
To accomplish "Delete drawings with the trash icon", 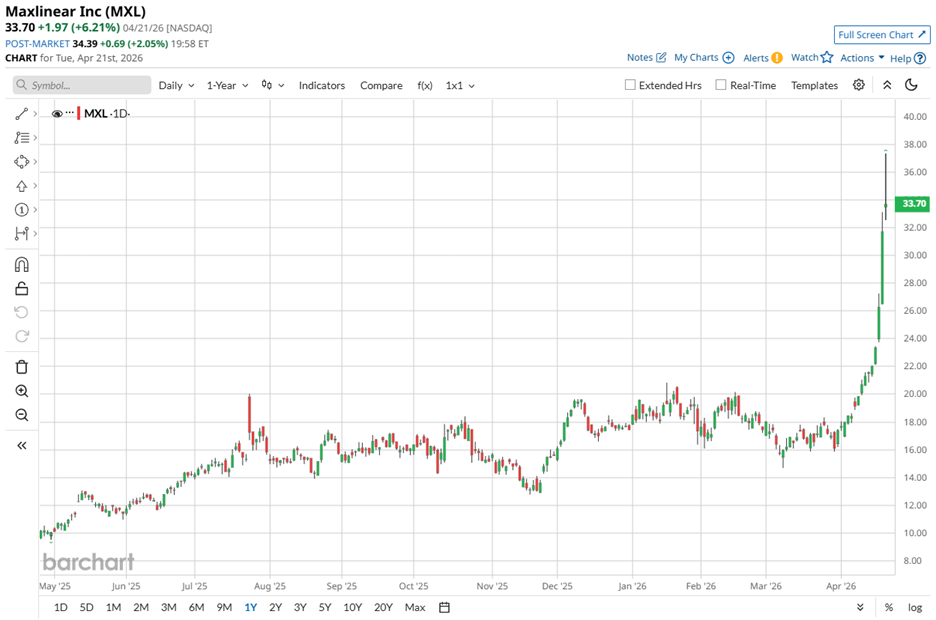I will point(21,367).
